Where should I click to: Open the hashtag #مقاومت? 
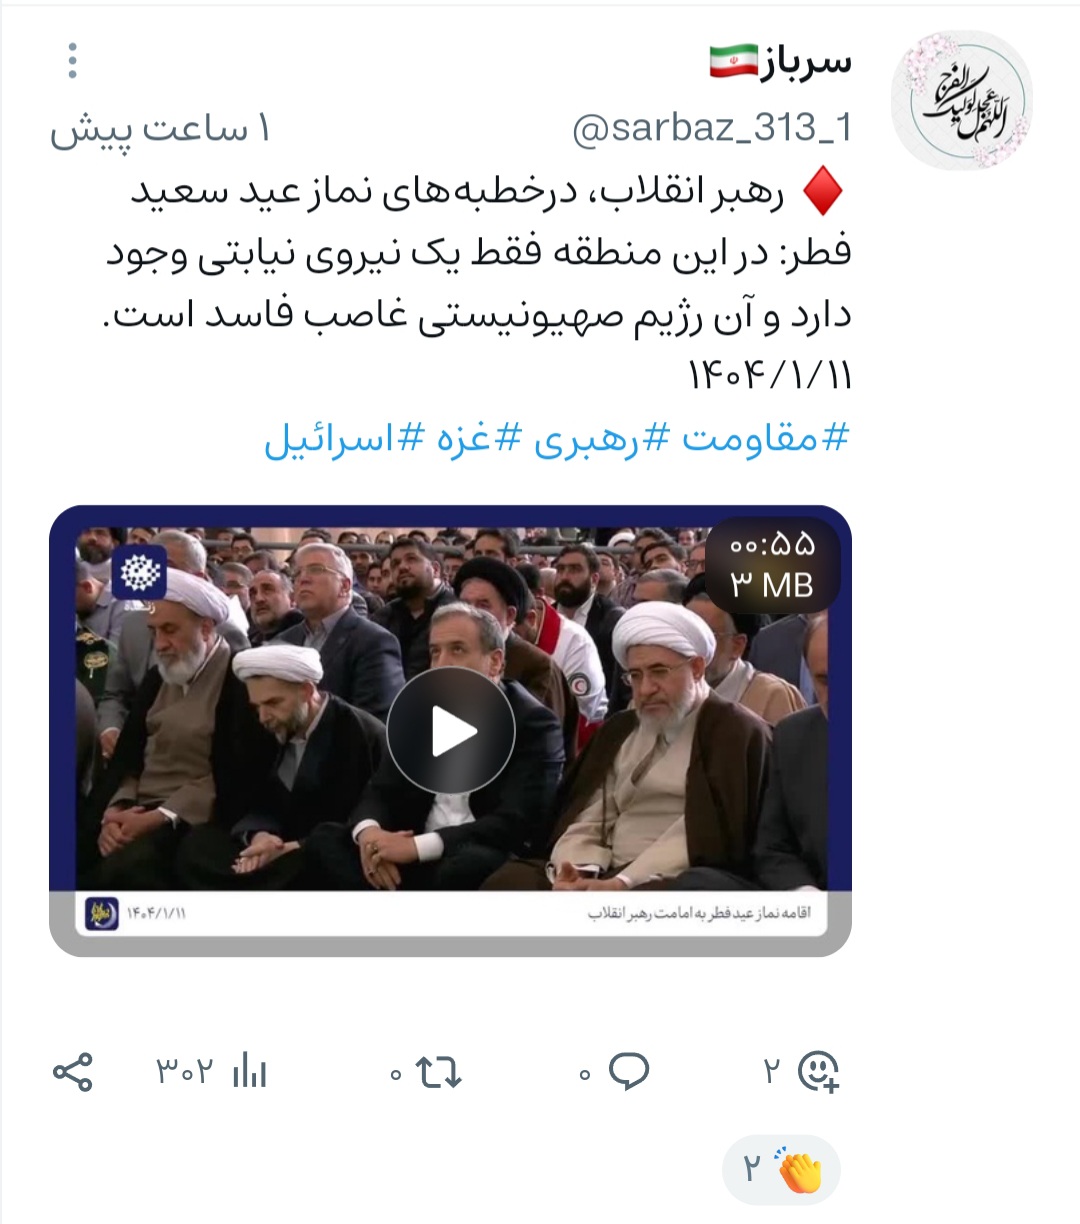pos(765,438)
